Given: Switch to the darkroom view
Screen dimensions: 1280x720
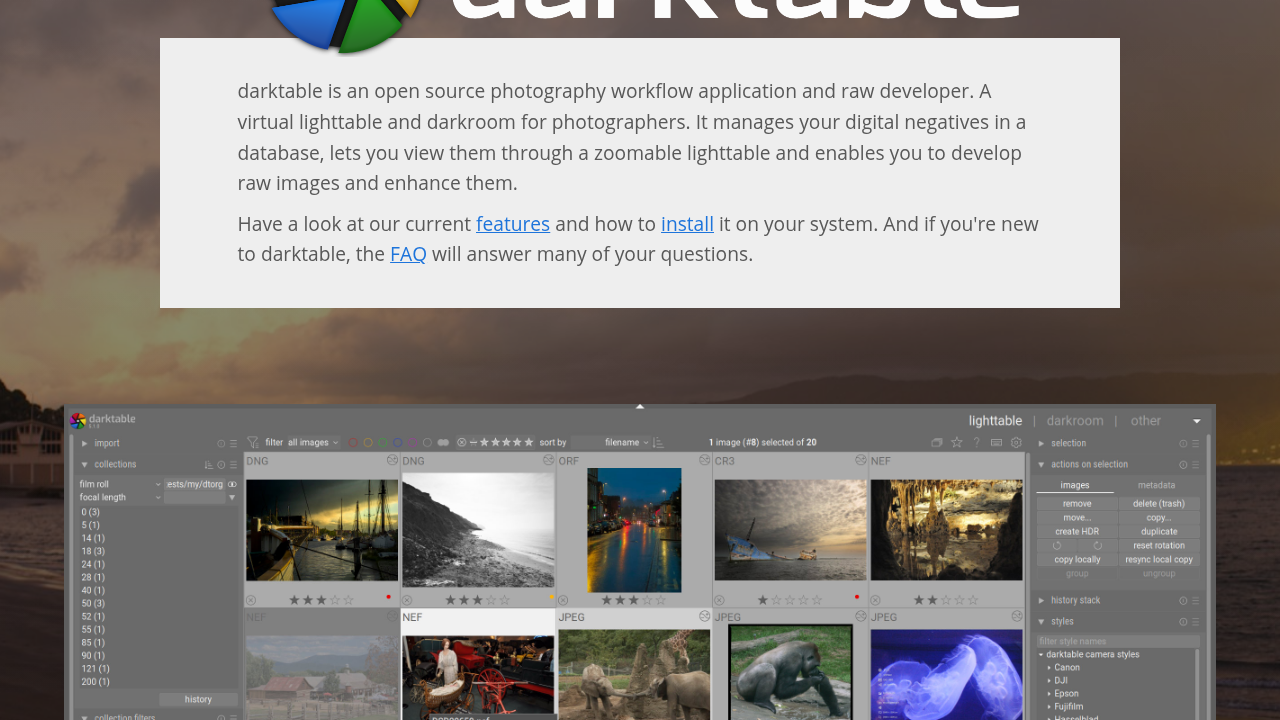Looking at the screenshot, I should coord(1075,421).
